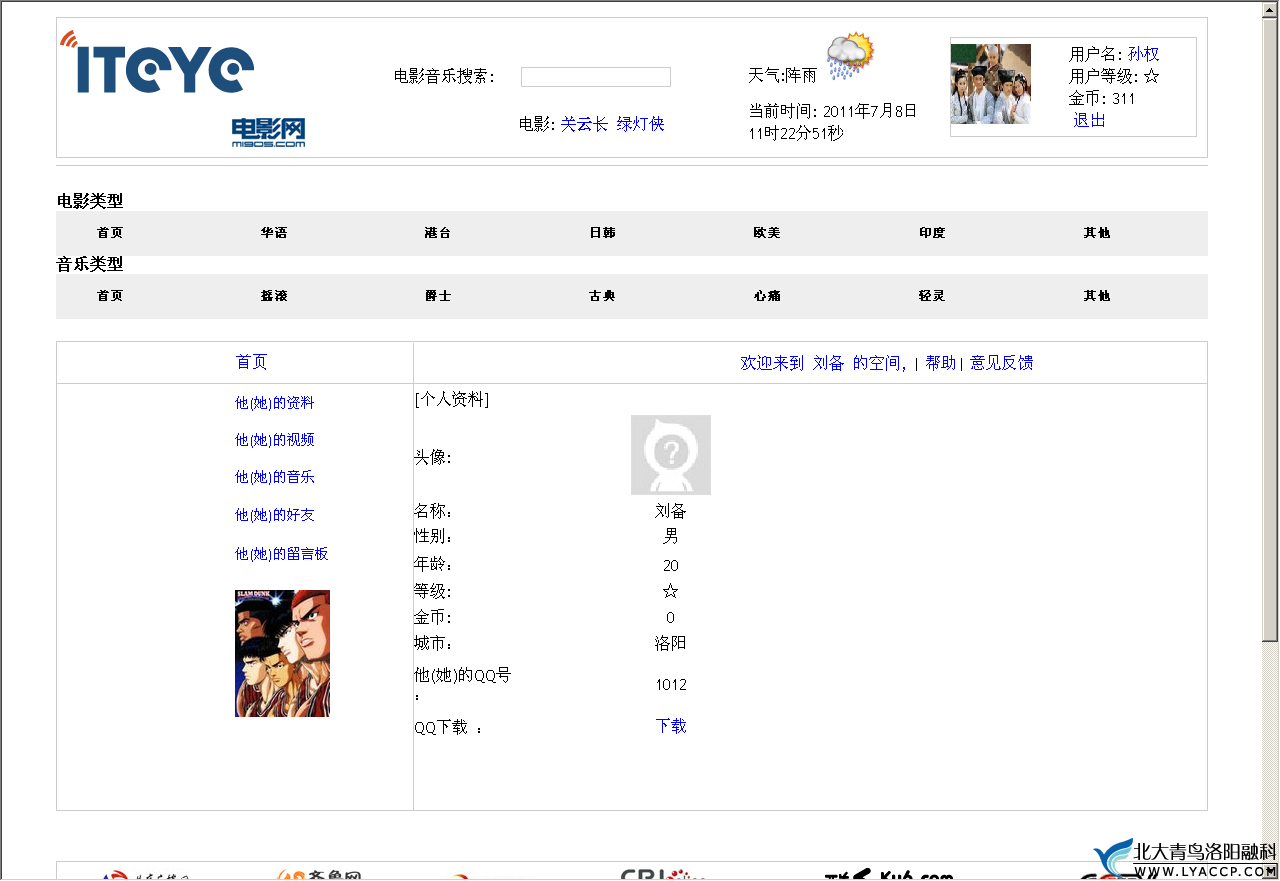Select 华语 movie category
Viewport: 1280px width, 881px height.
(x=274, y=233)
